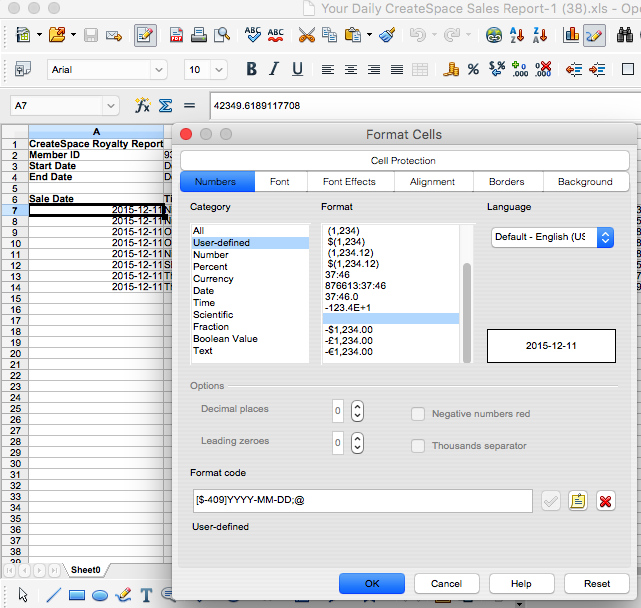Toggle Bold formatting in the toolbar
This screenshot has height=608, width=641.
pyautogui.click(x=251, y=70)
